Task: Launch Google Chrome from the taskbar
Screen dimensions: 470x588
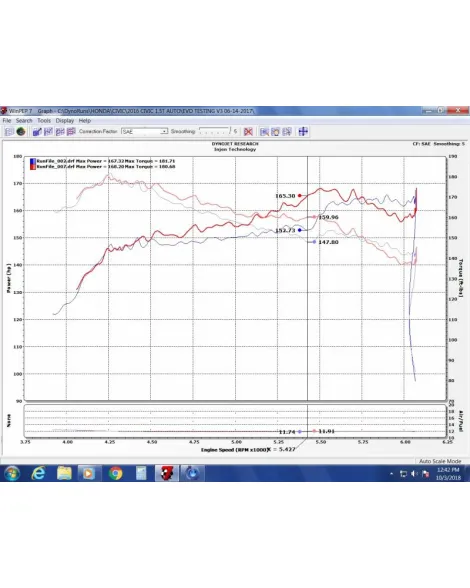Action: 116,473
